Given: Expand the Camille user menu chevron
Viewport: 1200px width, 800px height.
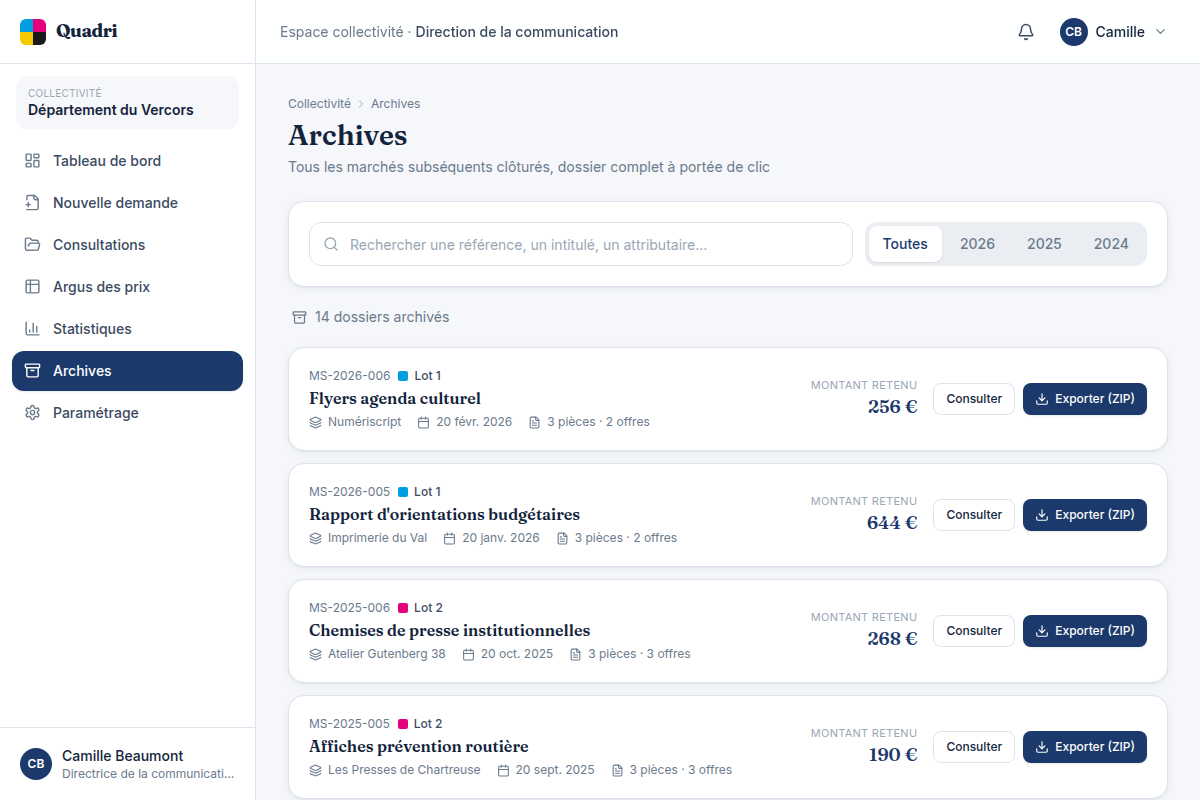Looking at the screenshot, I should [1161, 32].
